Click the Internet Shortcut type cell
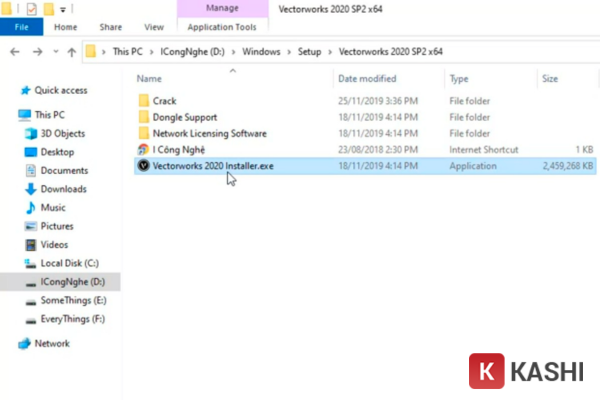This screenshot has width=600, height=400. coord(484,150)
